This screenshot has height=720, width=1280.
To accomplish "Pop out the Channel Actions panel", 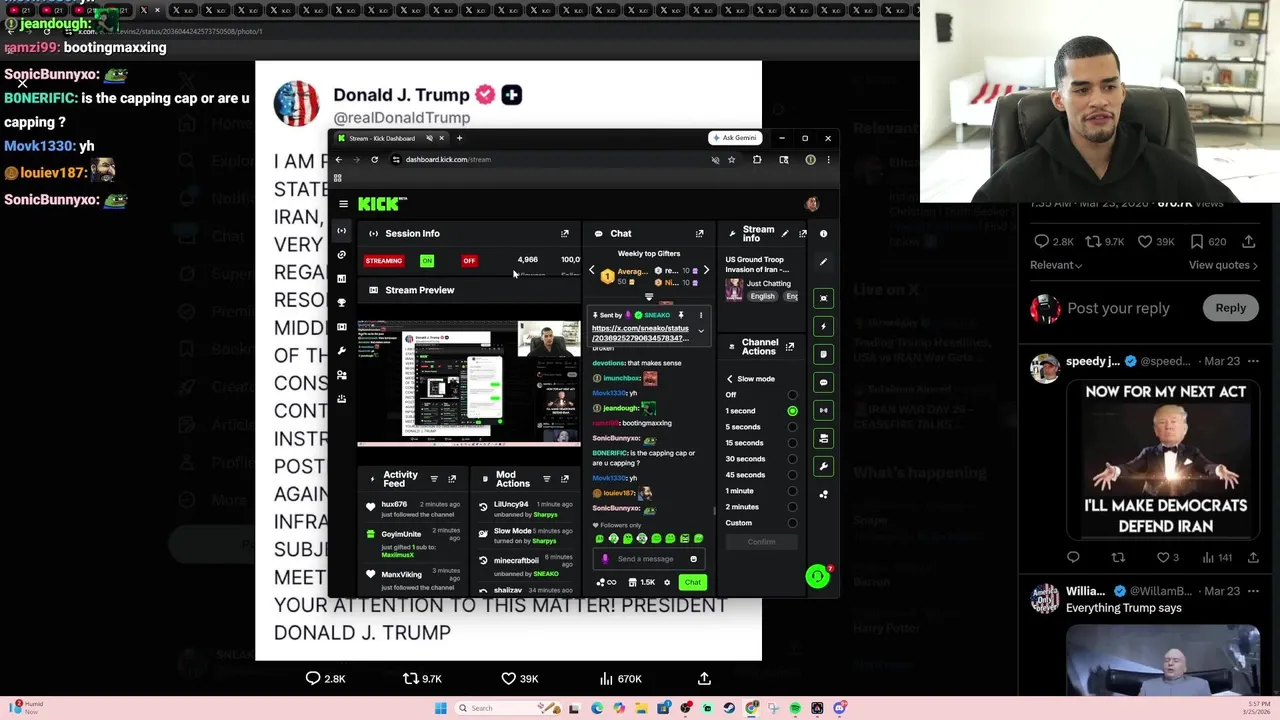I will (x=790, y=347).
